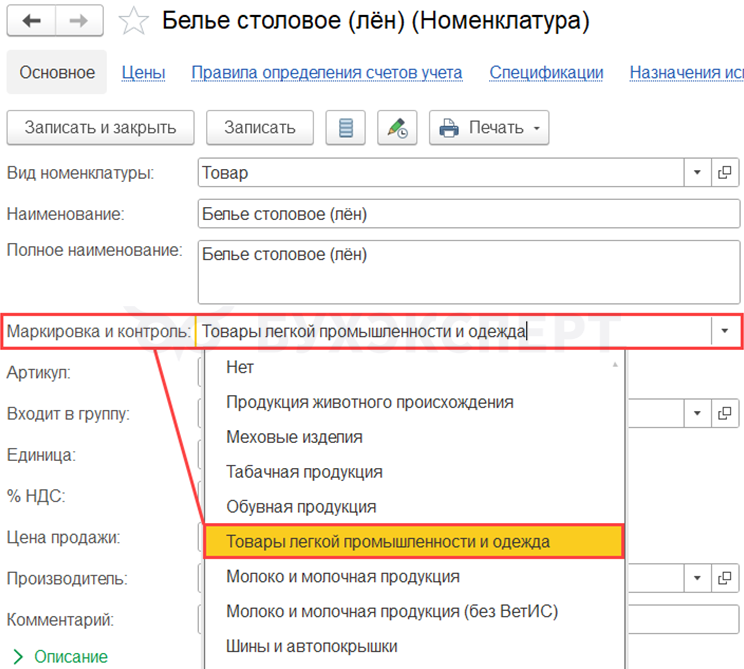Switch to the Цены tab
The height and width of the screenshot is (669, 744).
143,73
